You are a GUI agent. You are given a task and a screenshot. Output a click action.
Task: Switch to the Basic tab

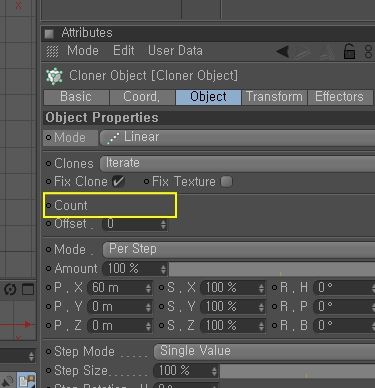pyautogui.click(x=76, y=97)
